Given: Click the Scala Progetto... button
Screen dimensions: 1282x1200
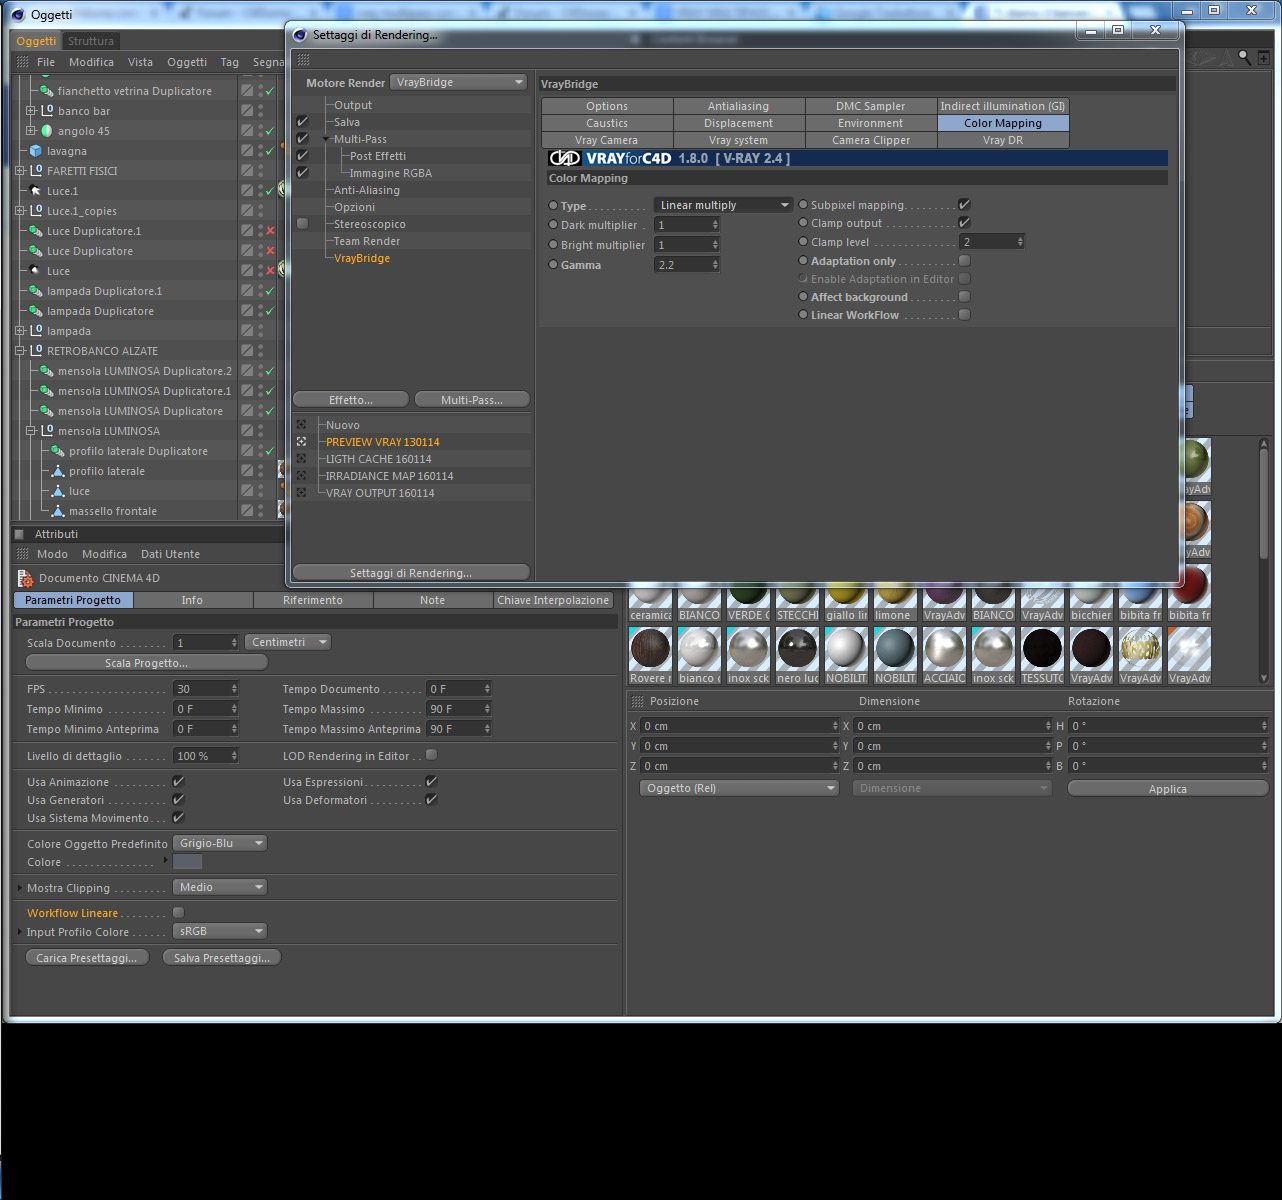Looking at the screenshot, I should (146, 663).
